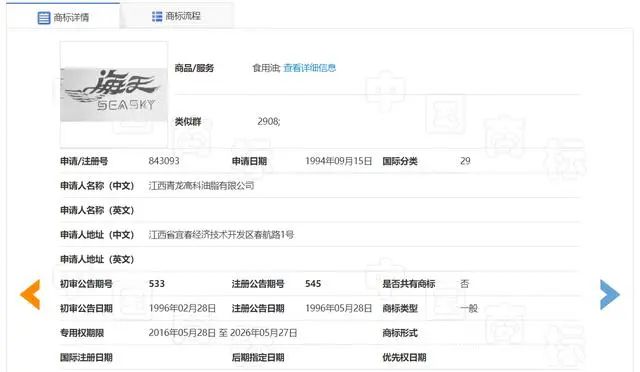Screen dimensions: 640x372
Task: Click the international class value 29
Action: click(465, 161)
